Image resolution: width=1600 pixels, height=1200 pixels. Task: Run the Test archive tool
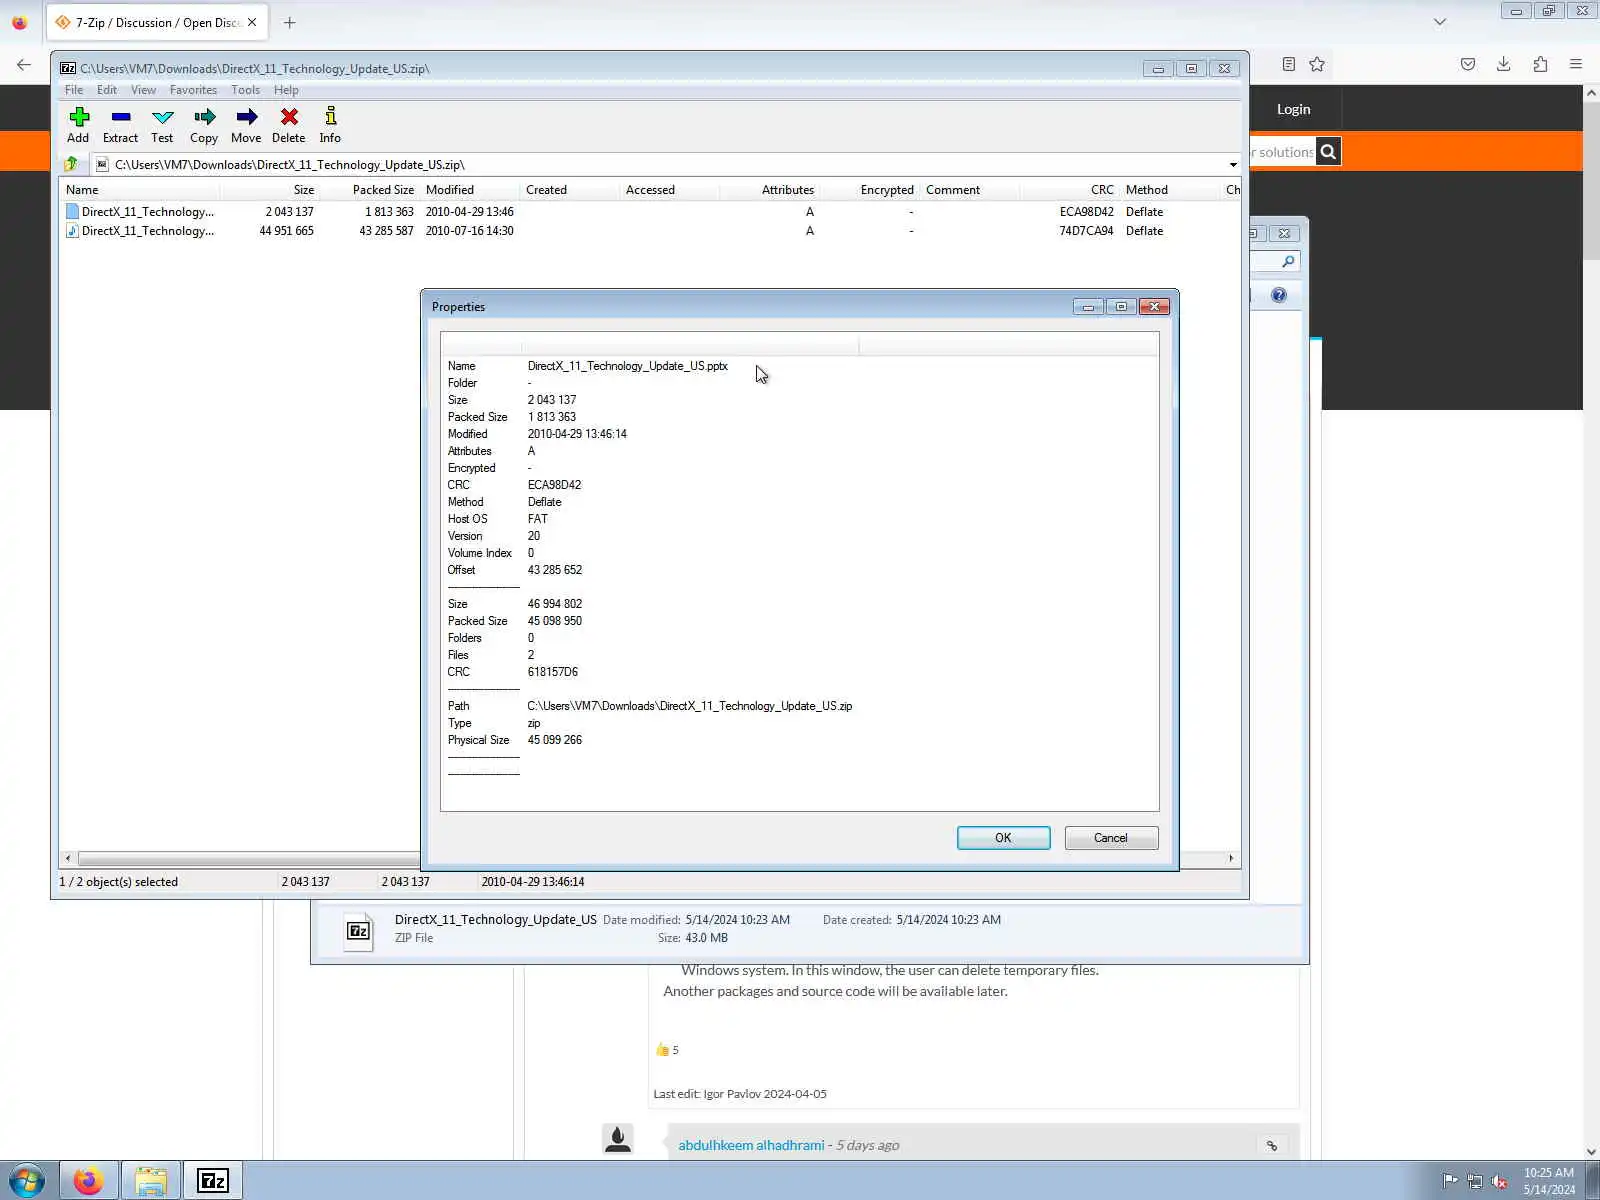tap(162, 125)
